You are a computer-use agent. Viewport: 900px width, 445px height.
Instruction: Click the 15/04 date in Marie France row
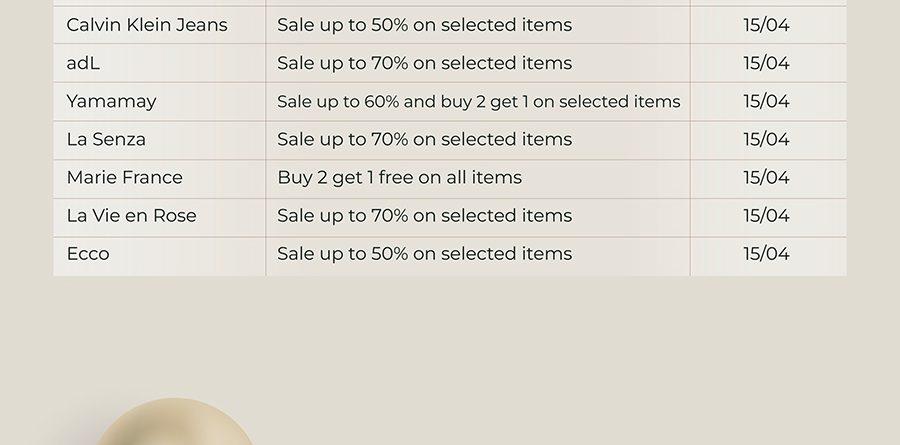766,178
